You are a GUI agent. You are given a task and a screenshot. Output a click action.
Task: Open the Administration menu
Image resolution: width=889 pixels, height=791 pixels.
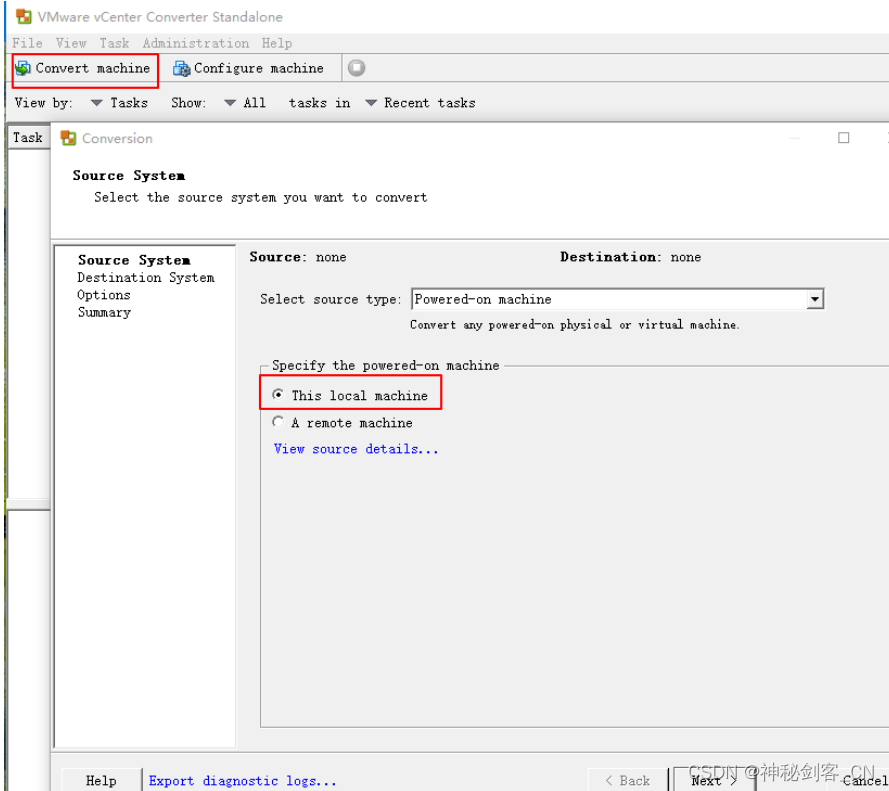tap(196, 43)
